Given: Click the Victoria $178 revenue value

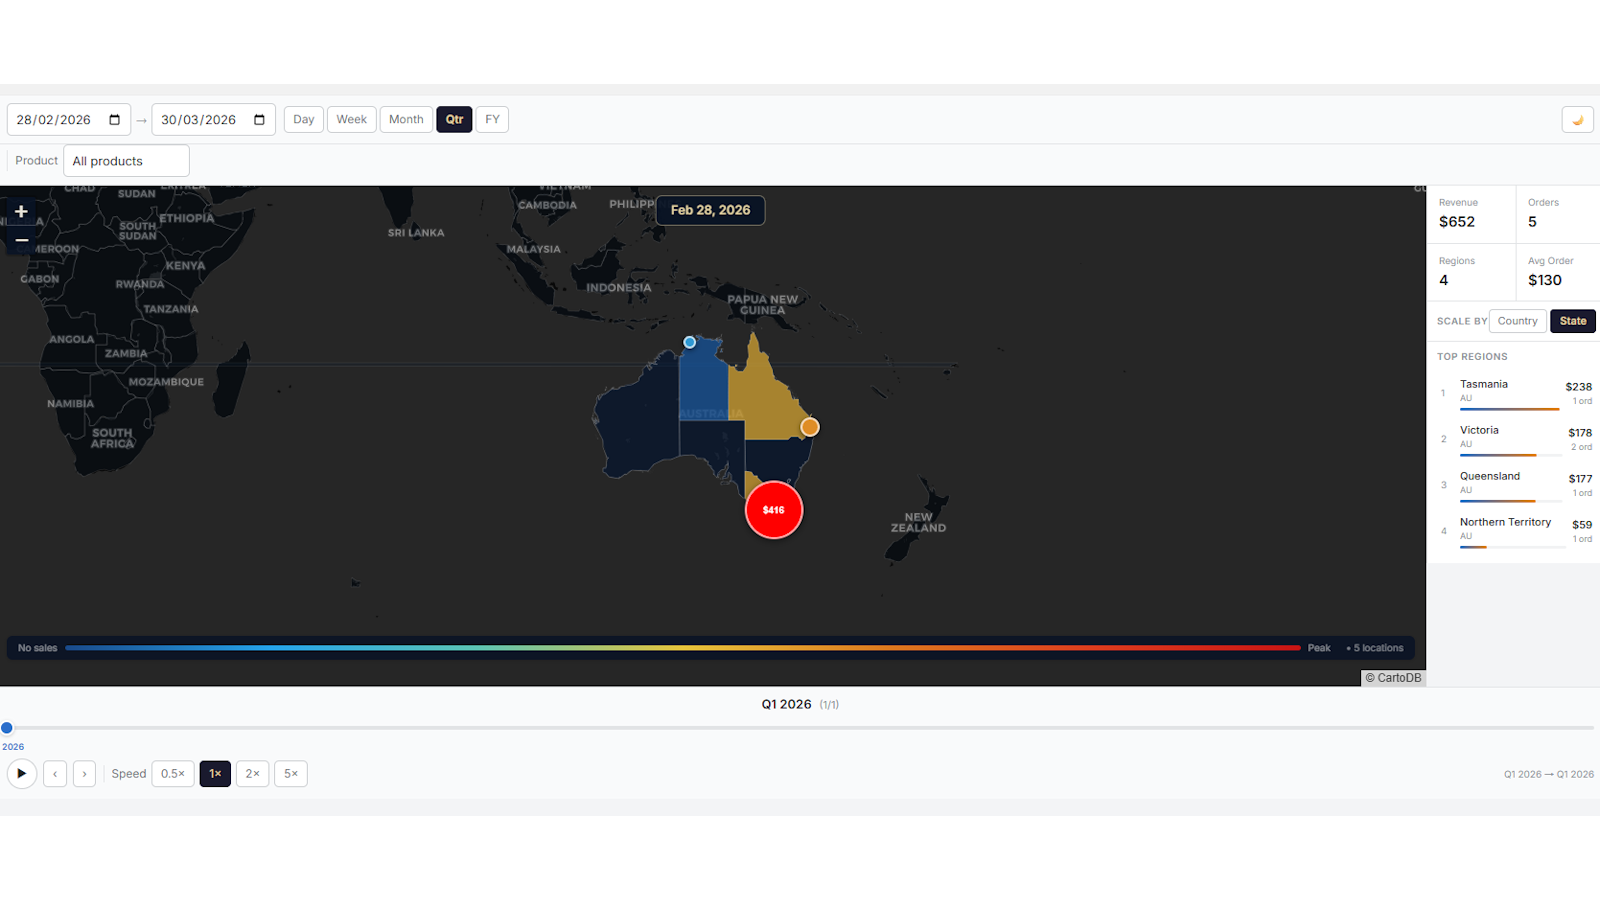Looking at the screenshot, I should click(1580, 433).
